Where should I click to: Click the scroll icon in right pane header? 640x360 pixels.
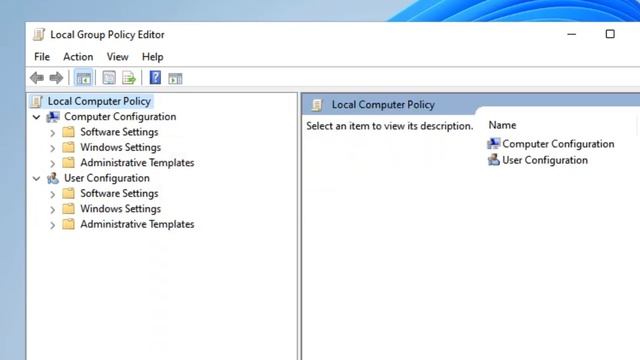click(317, 105)
